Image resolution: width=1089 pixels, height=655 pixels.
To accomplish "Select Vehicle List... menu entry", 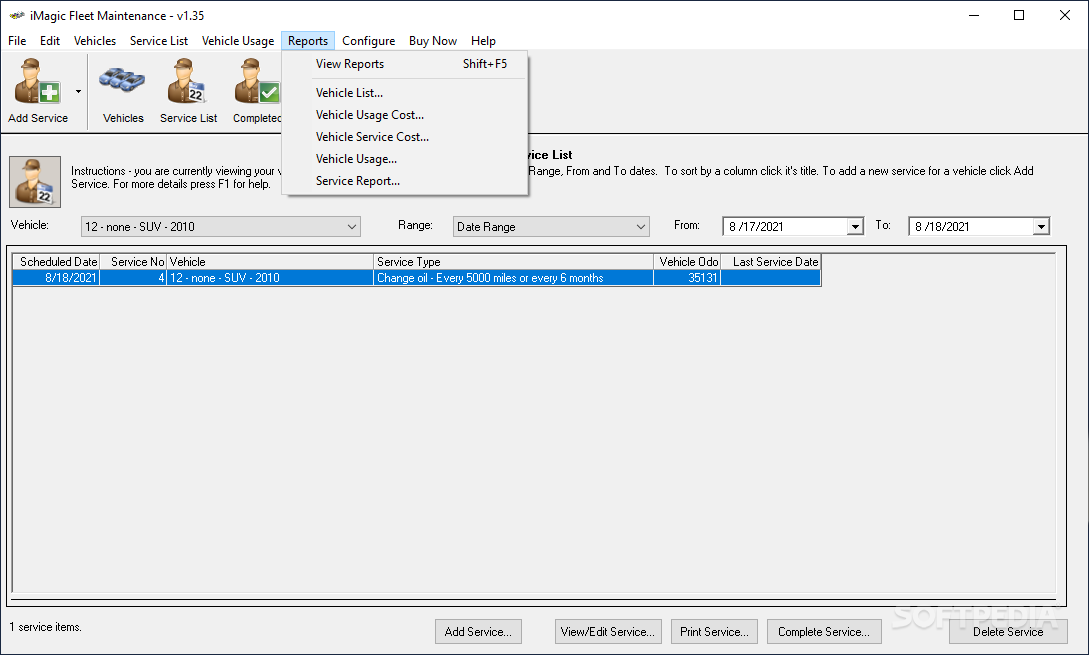I will (x=406, y=93).
